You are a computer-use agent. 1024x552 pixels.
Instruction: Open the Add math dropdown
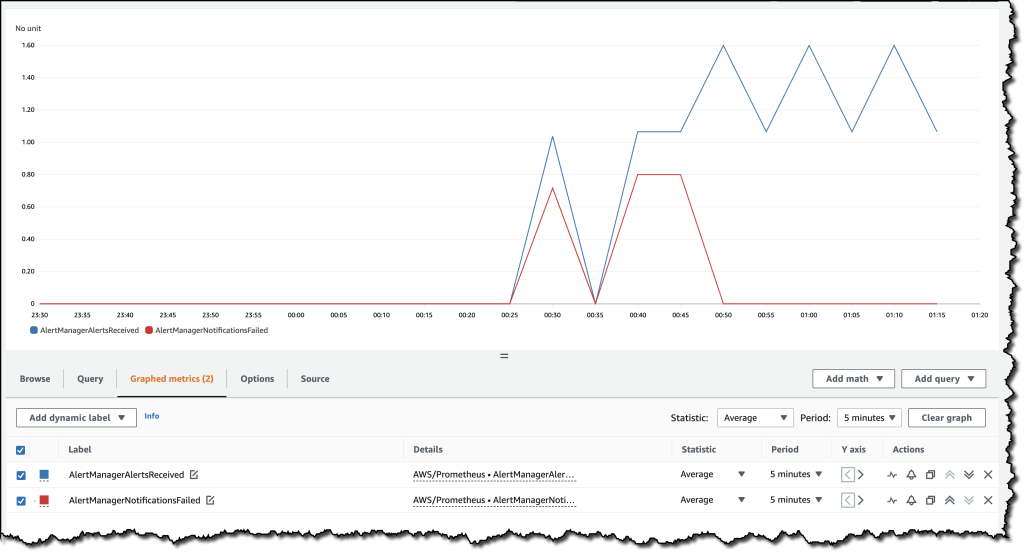pos(854,379)
